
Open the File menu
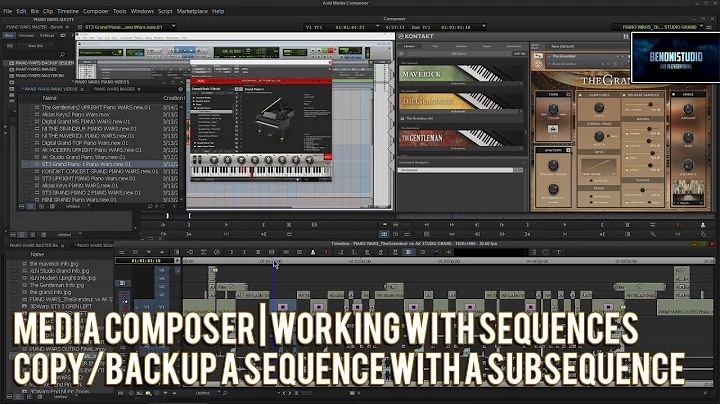pyautogui.click(x=7, y=11)
